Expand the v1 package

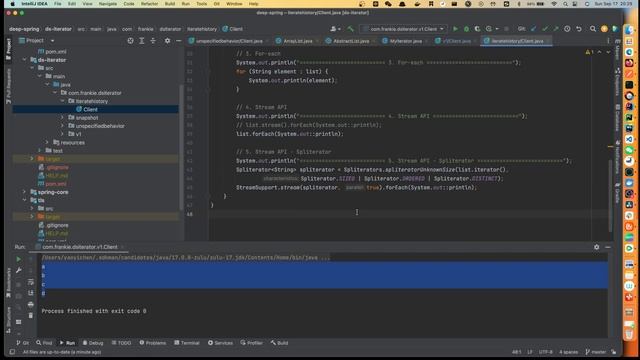(62, 134)
